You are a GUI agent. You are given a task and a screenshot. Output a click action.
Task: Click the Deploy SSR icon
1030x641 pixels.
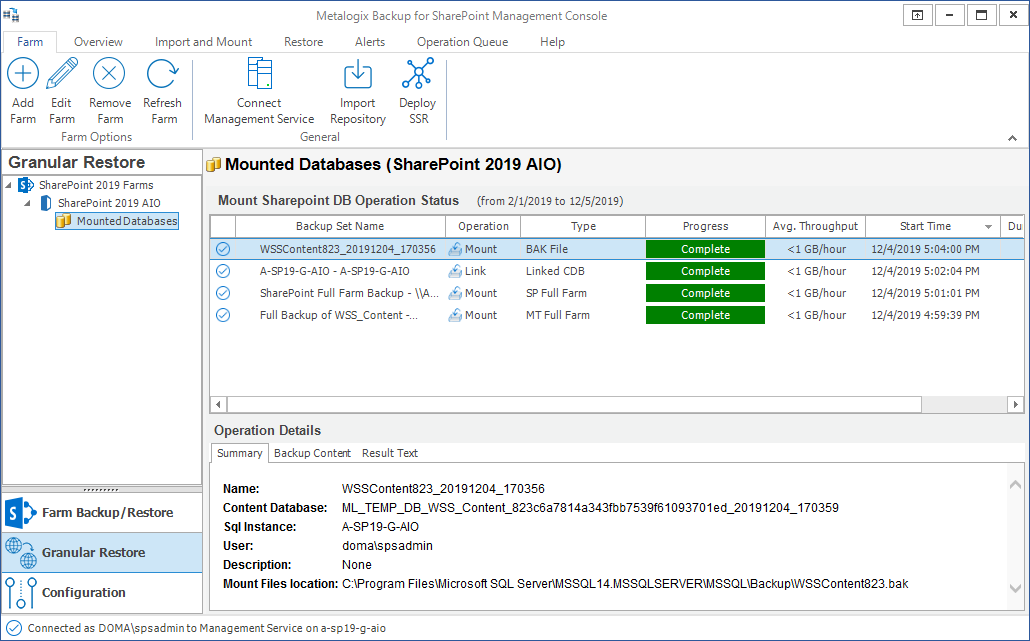(418, 73)
